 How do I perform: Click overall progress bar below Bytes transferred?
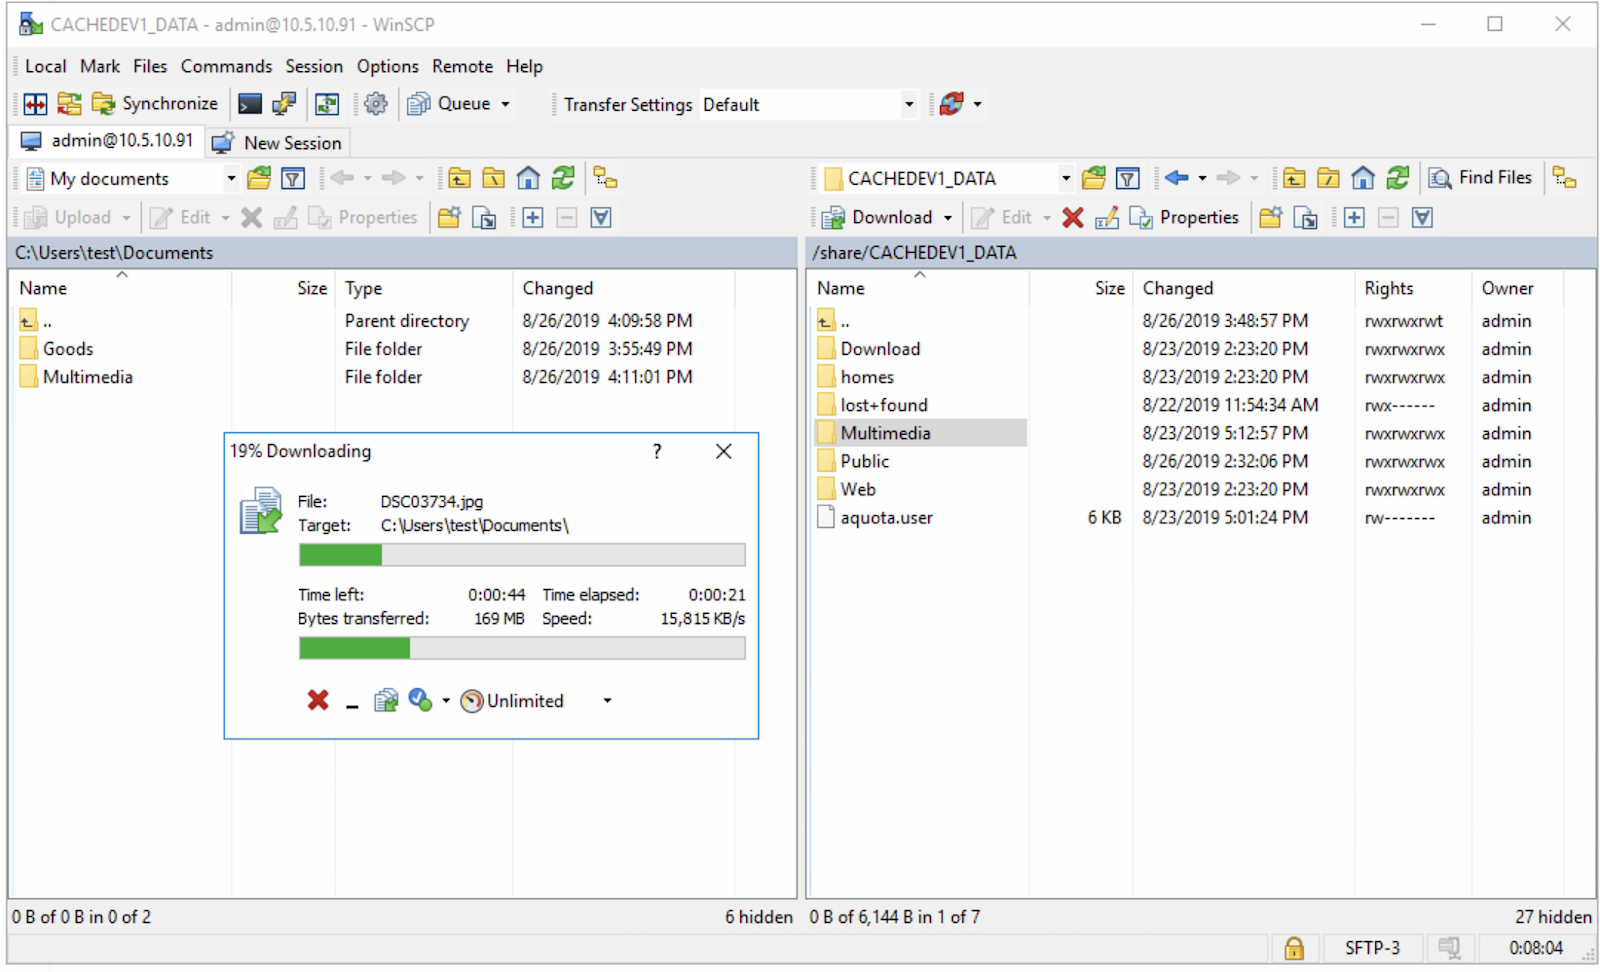pos(522,648)
